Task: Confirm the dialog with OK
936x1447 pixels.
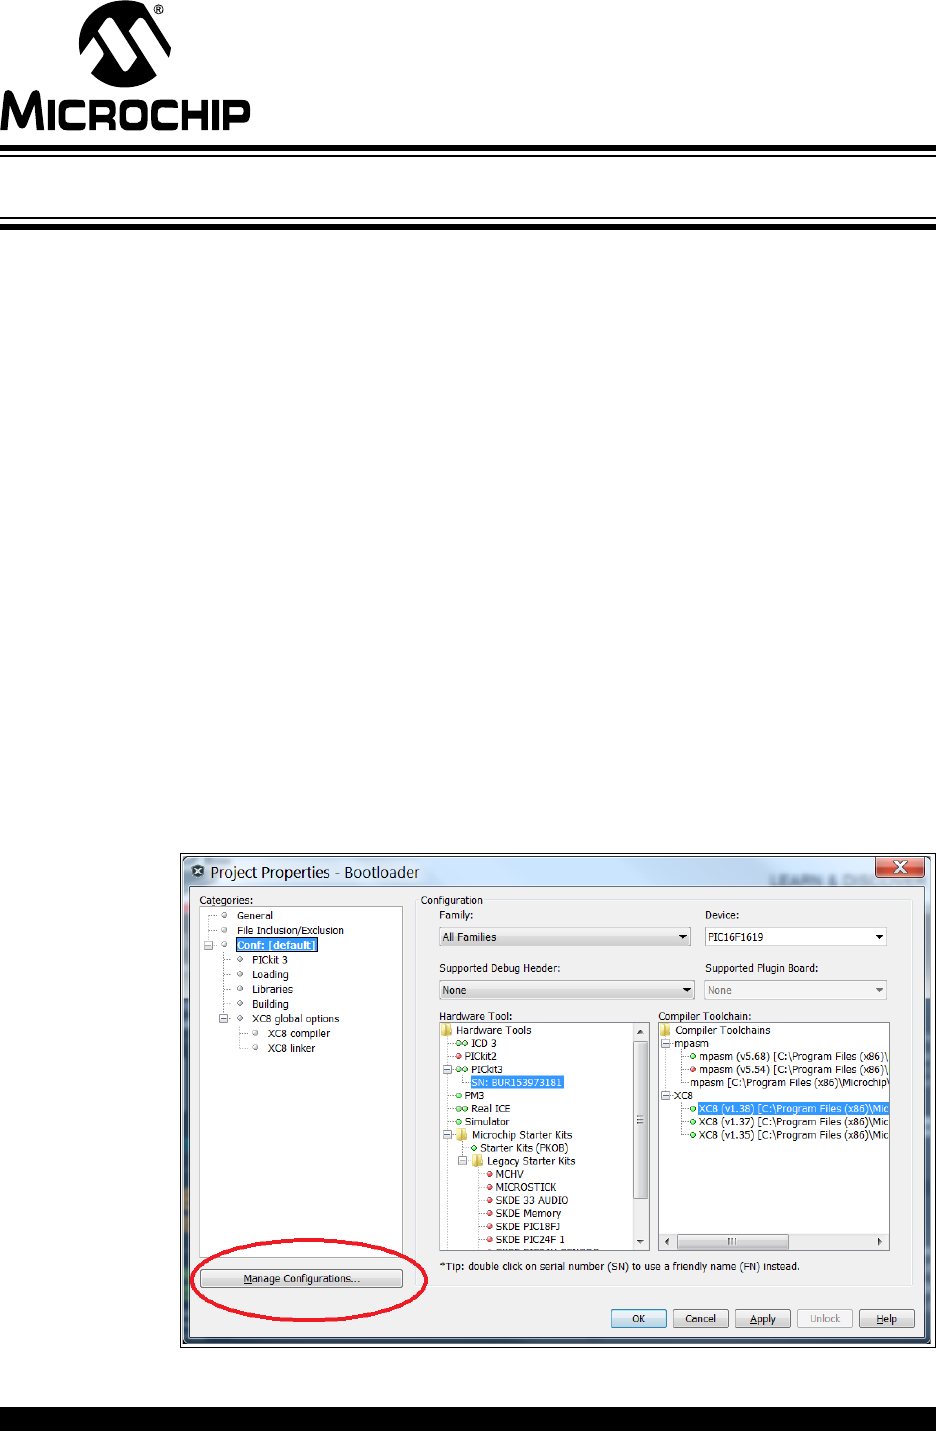Action: 638,1318
